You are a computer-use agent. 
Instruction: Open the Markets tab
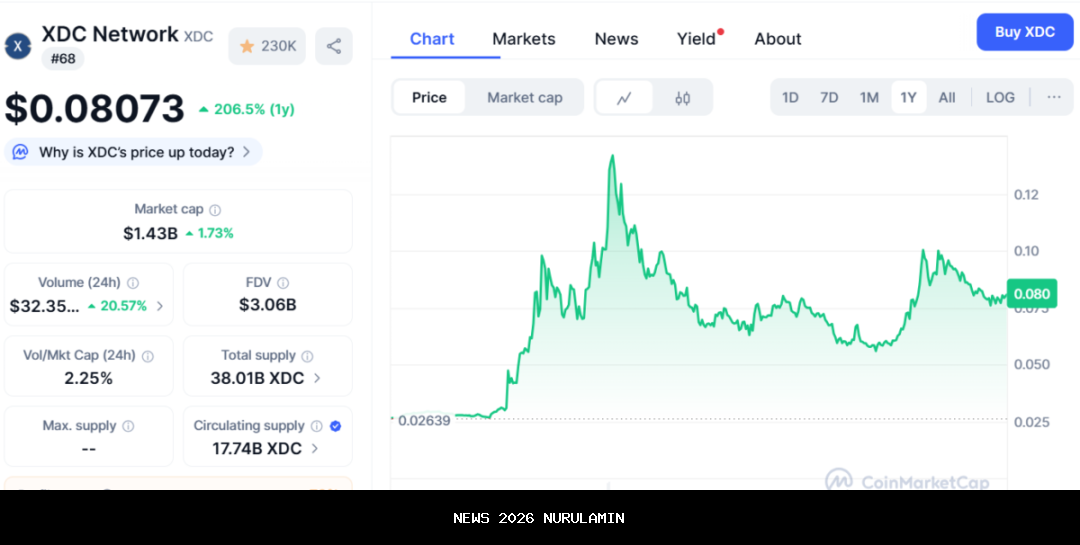tap(523, 39)
